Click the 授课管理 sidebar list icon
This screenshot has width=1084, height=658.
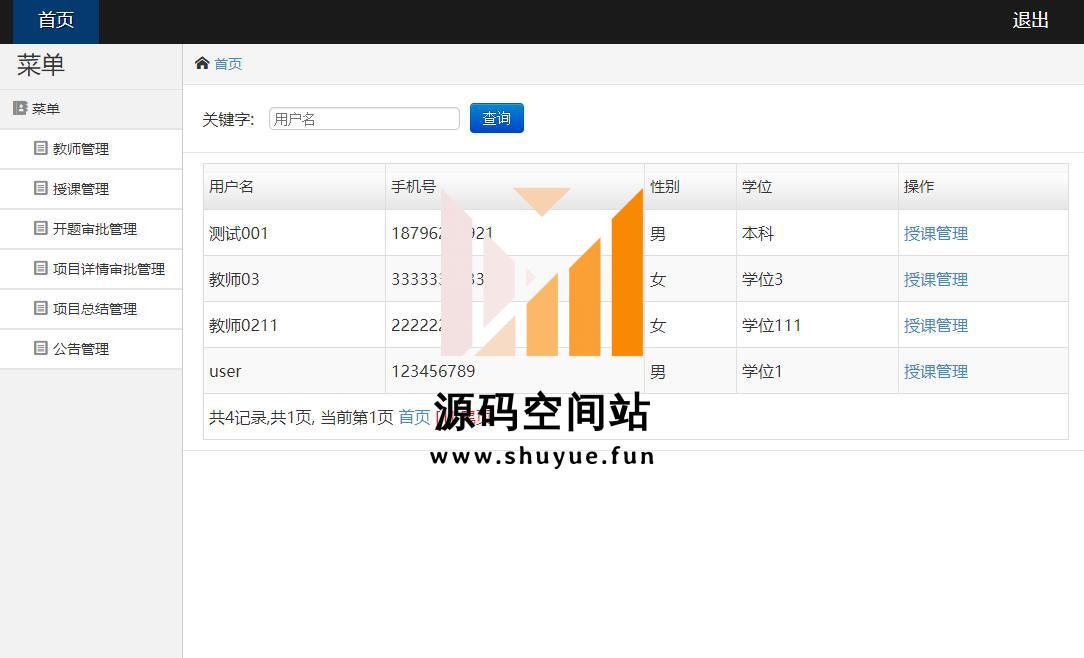[41, 188]
